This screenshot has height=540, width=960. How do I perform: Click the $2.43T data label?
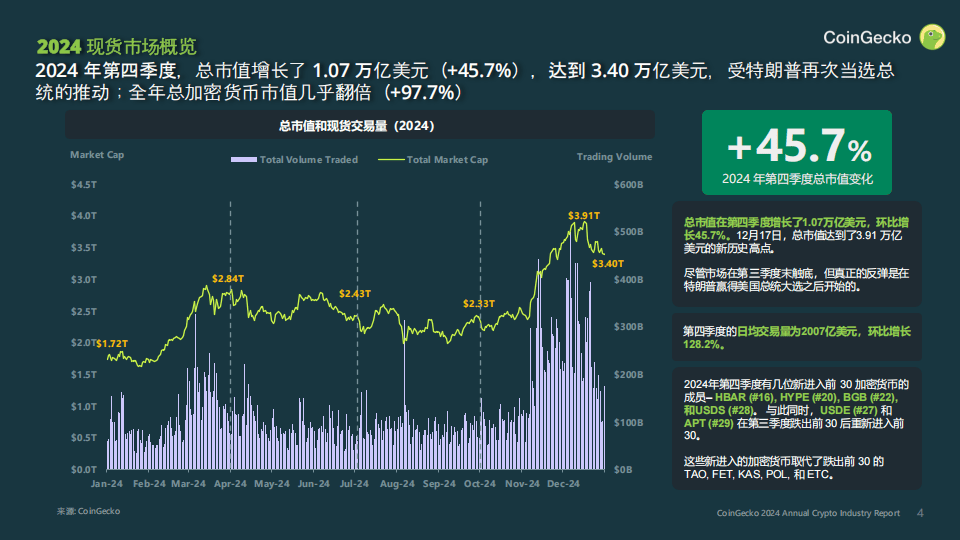tap(355, 294)
